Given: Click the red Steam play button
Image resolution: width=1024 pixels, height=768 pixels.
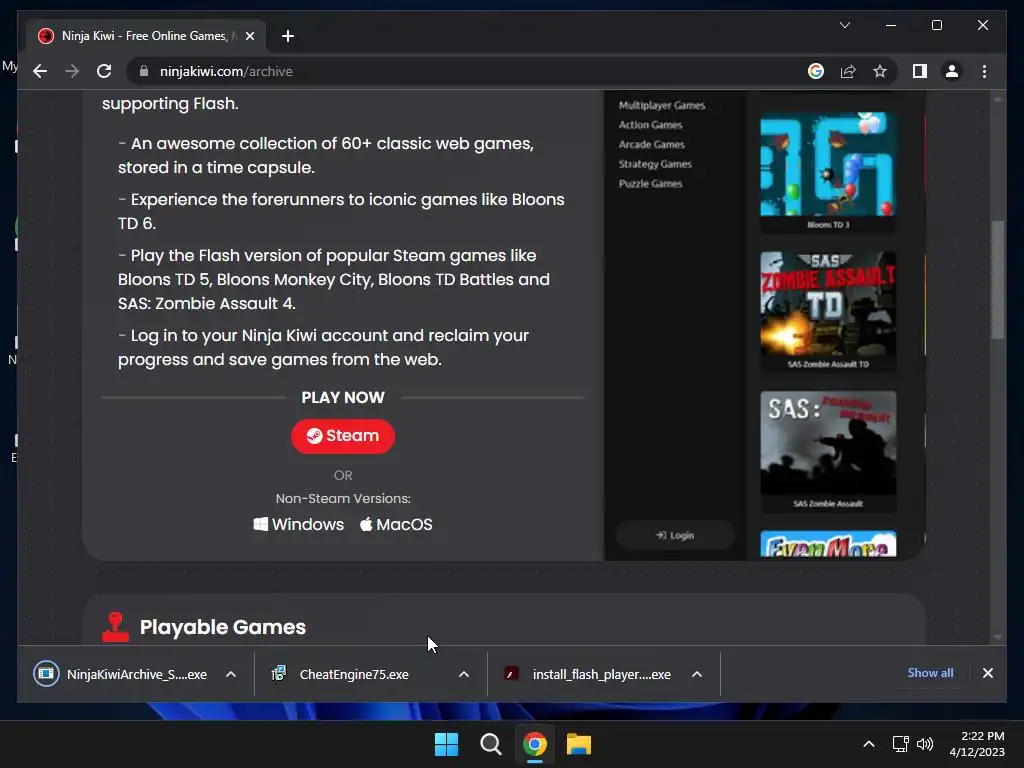Looking at the screenshot, I should click(x=343, y=436).
